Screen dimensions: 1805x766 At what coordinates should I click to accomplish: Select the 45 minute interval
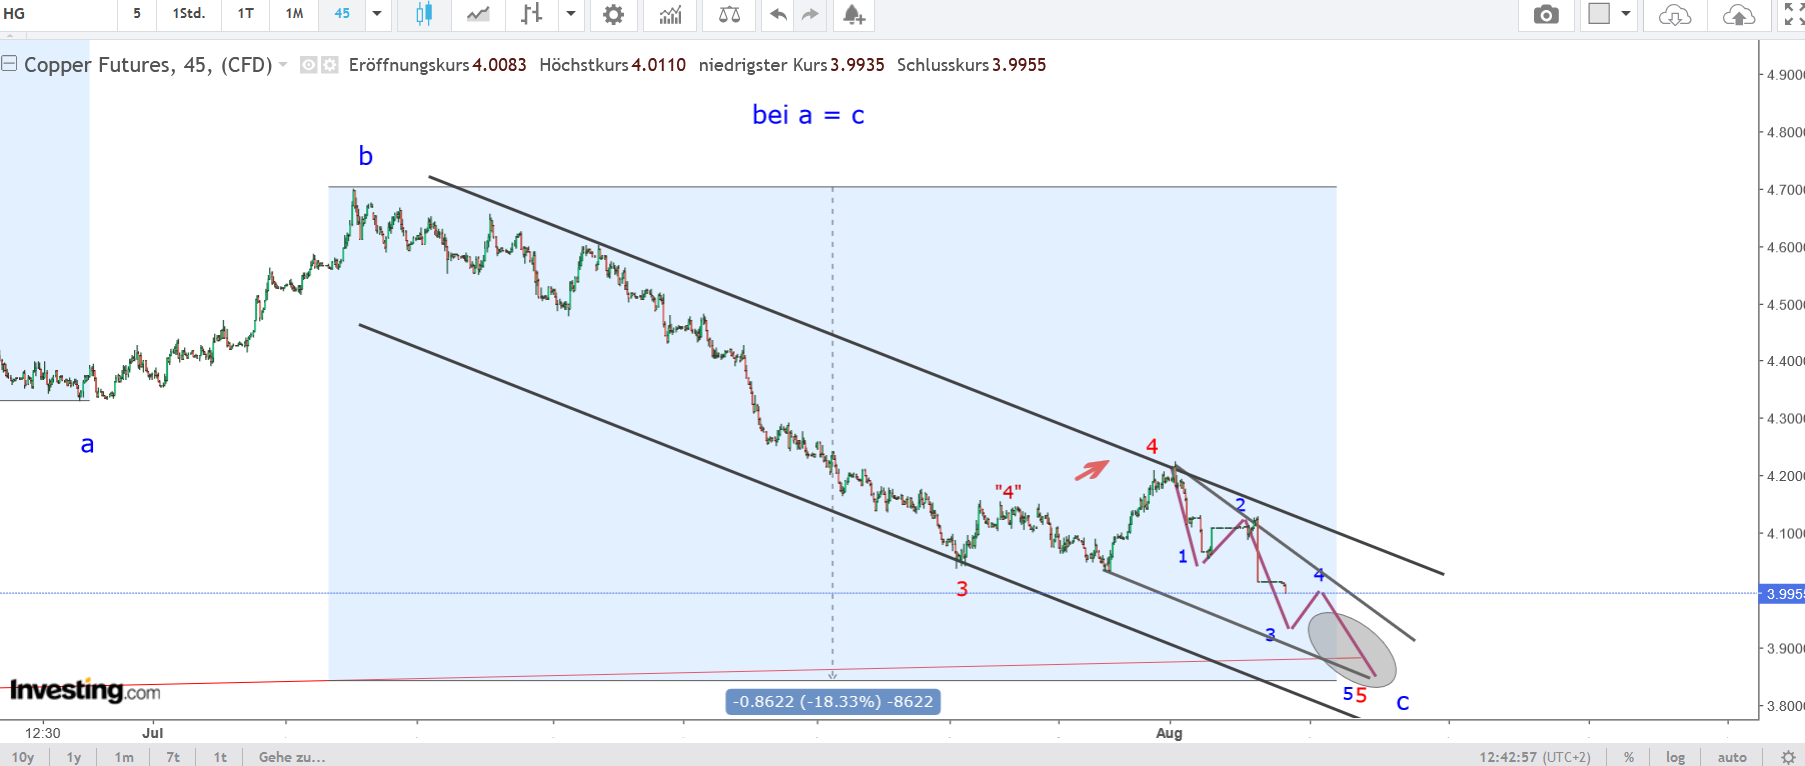[342, 14]
